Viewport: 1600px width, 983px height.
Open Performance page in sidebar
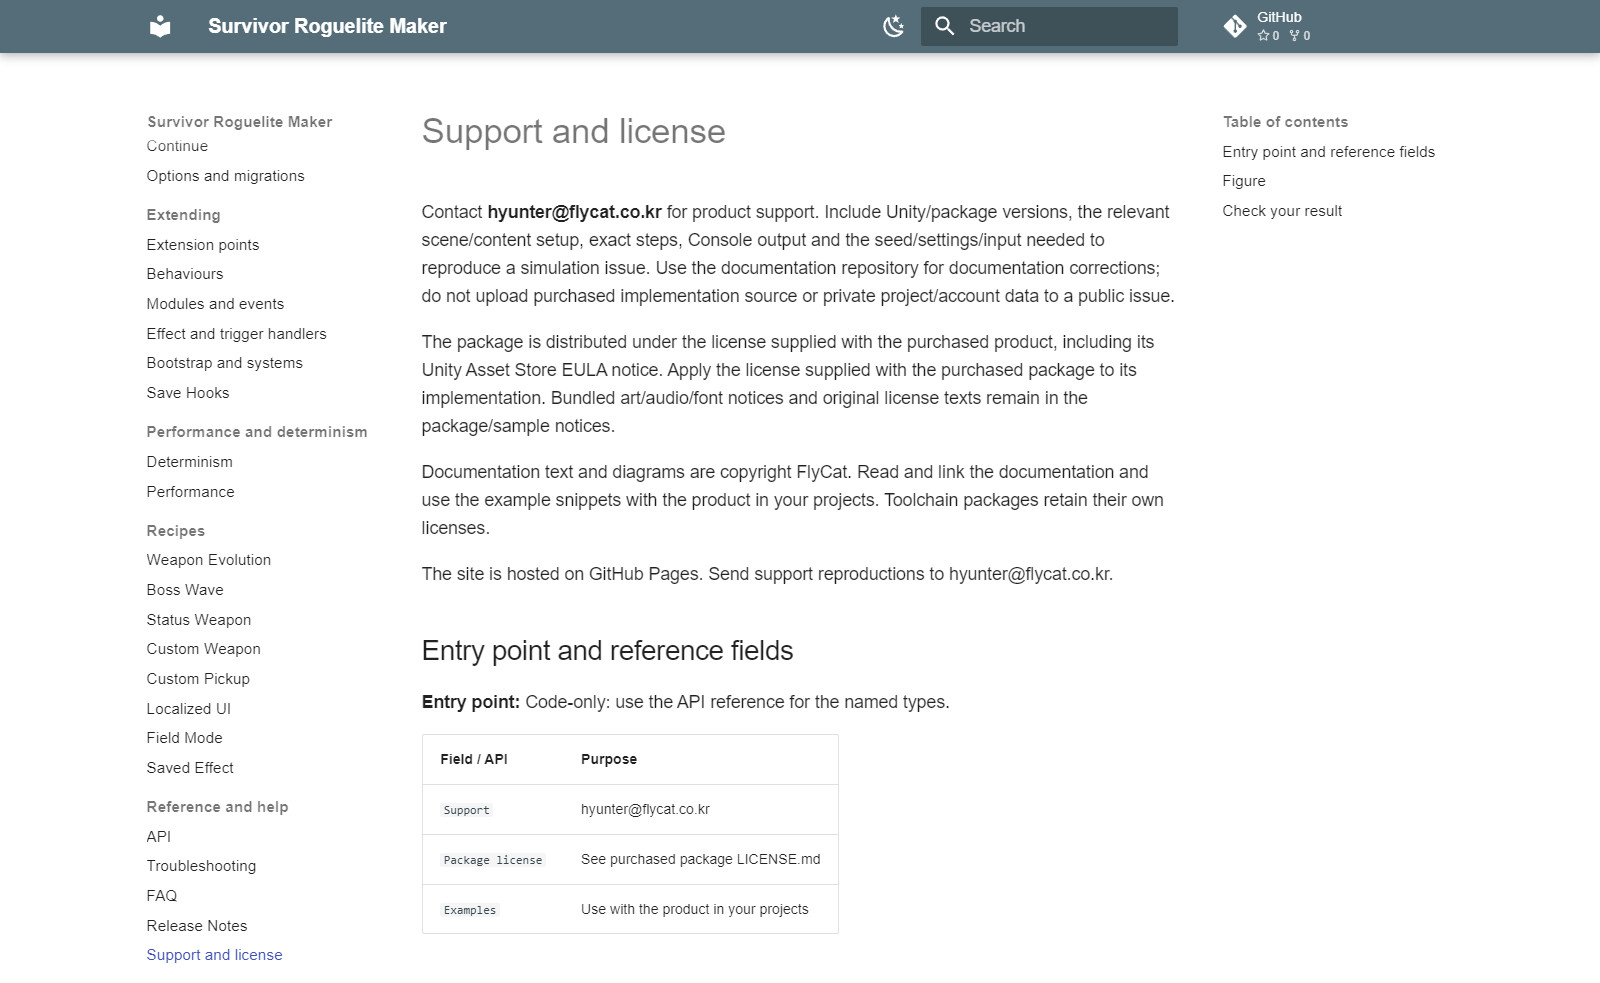pyautogui.click(x=190, y=492)
